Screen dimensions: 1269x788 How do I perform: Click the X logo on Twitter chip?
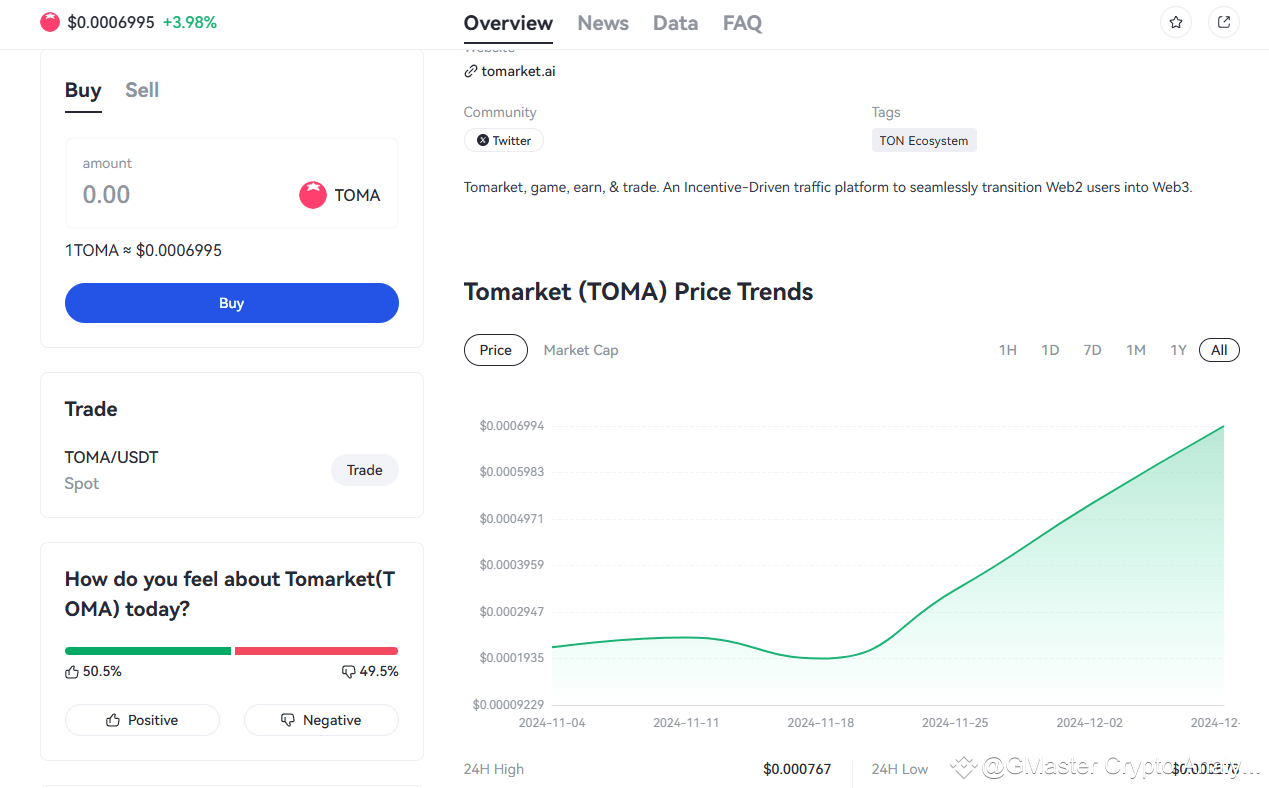pos(483,141)
